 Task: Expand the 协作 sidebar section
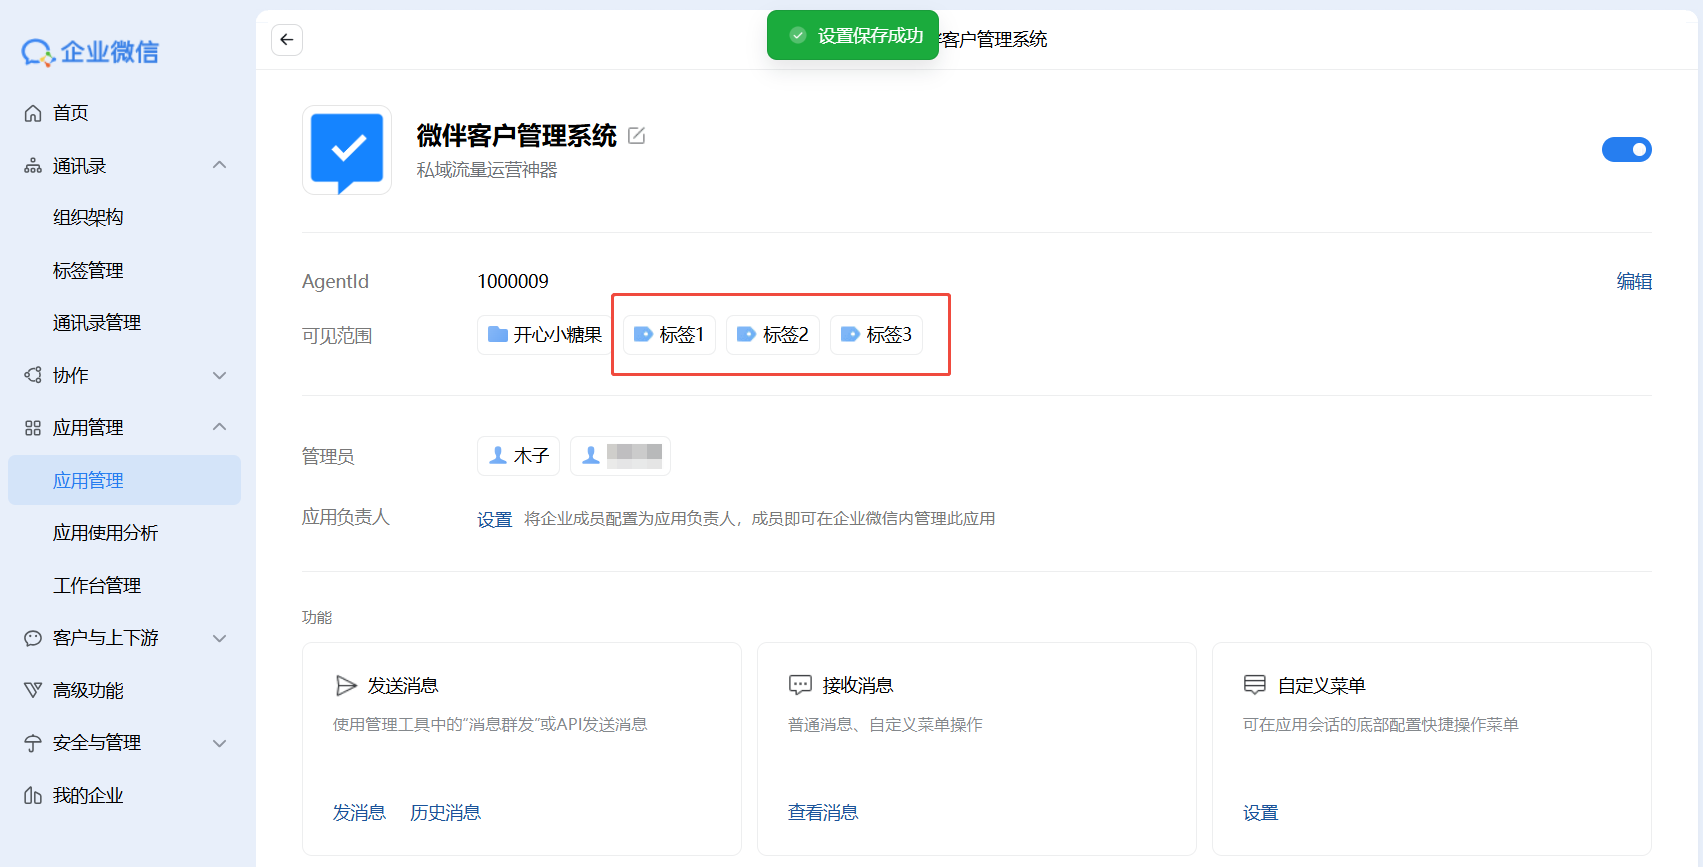(220, 376)
